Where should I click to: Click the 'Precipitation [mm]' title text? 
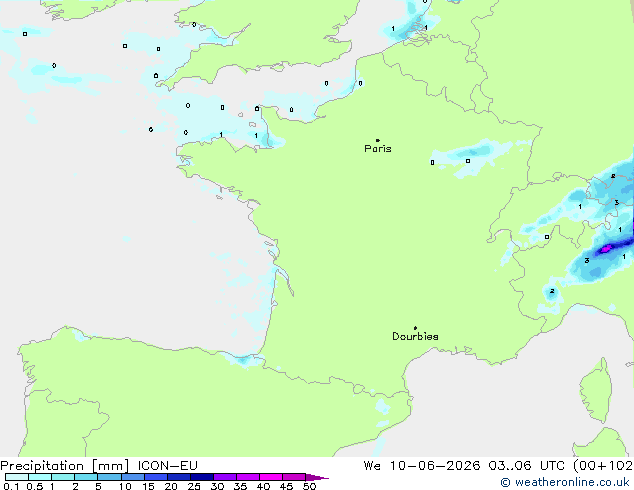point(65,466)
